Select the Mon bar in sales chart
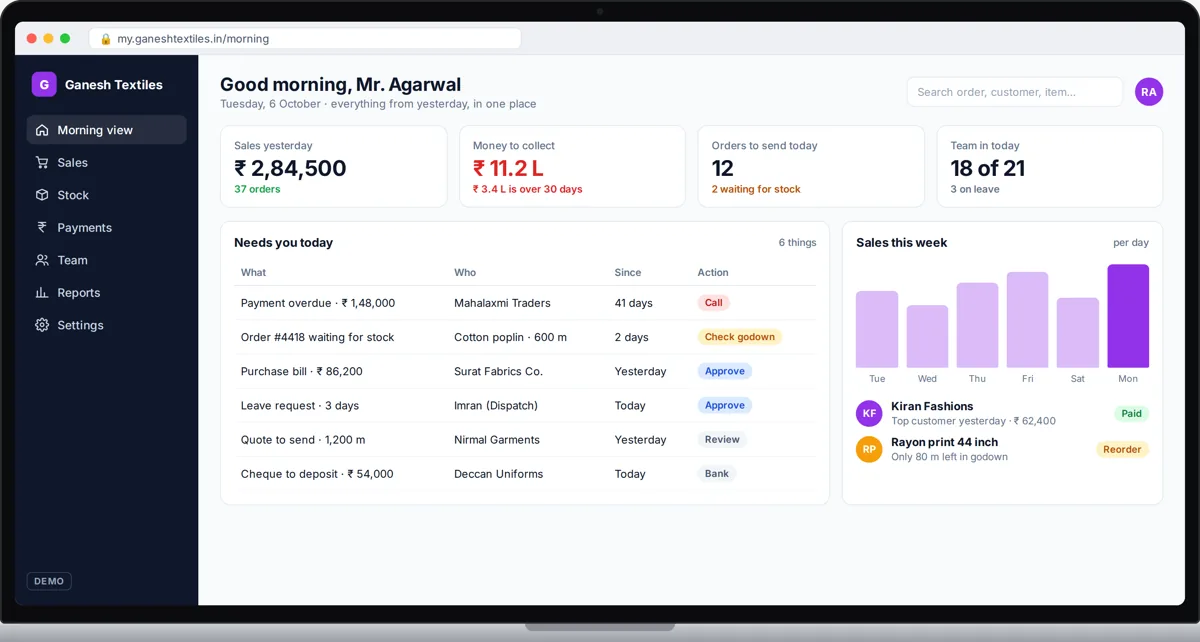This screenshot has width=1200, height=642. [1128, 316]
